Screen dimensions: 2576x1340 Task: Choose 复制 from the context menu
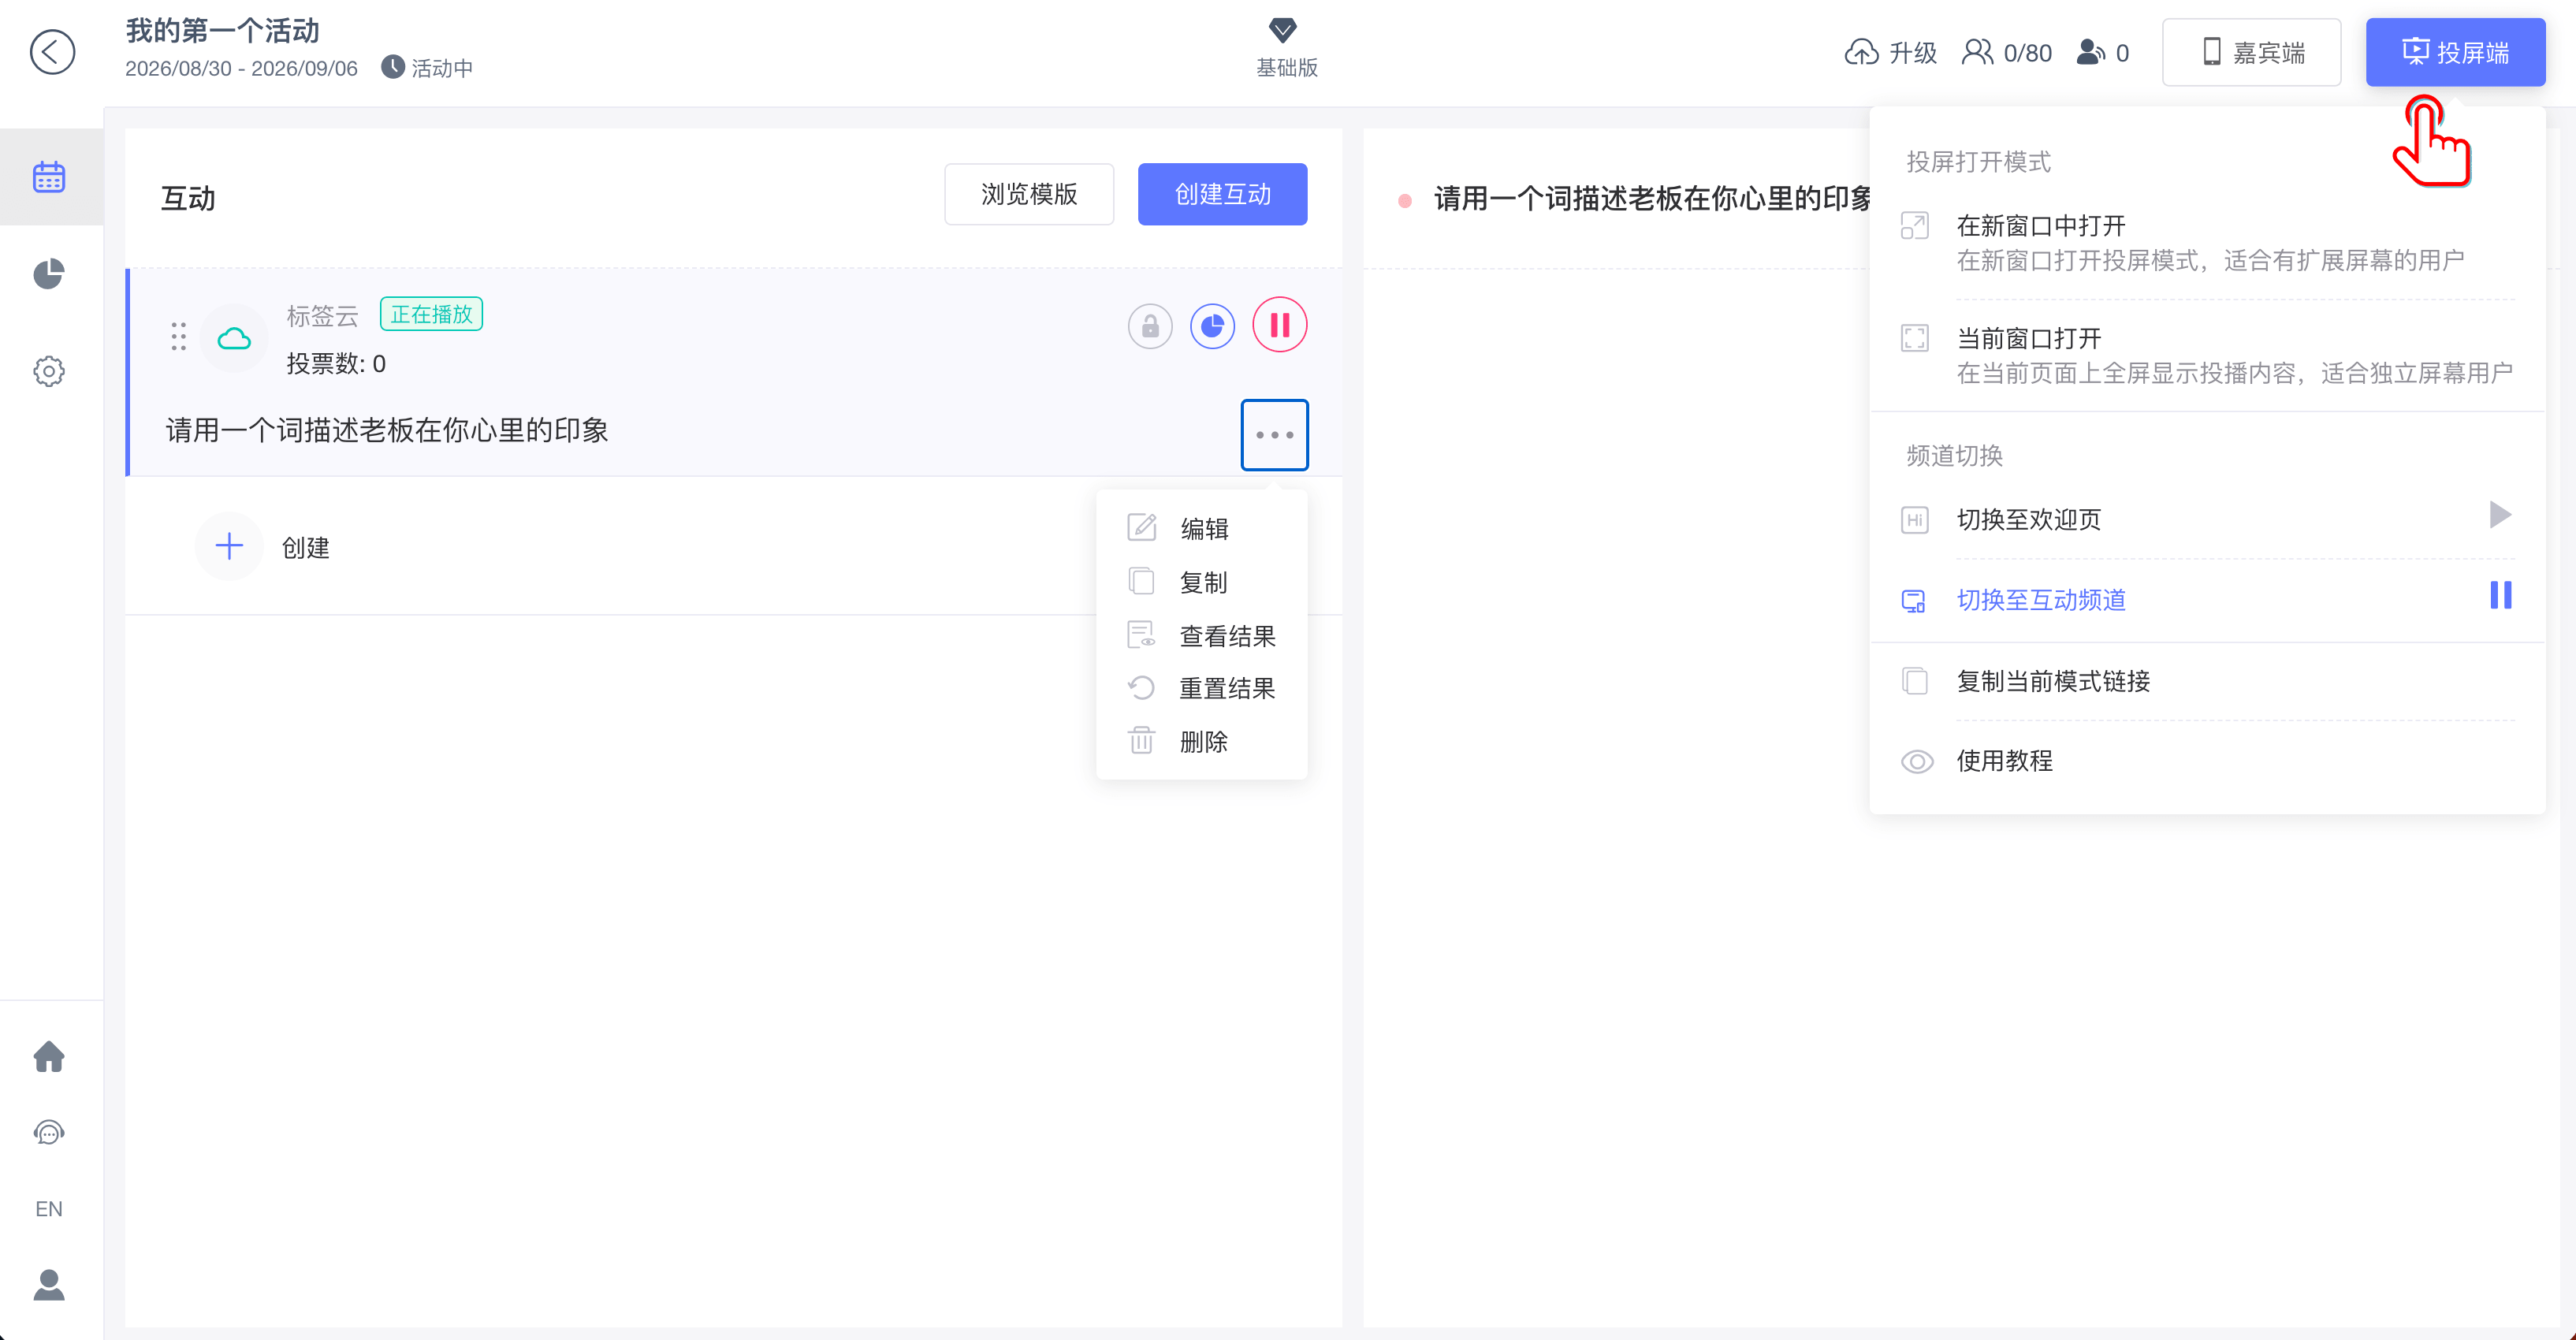pos(1202,582)
